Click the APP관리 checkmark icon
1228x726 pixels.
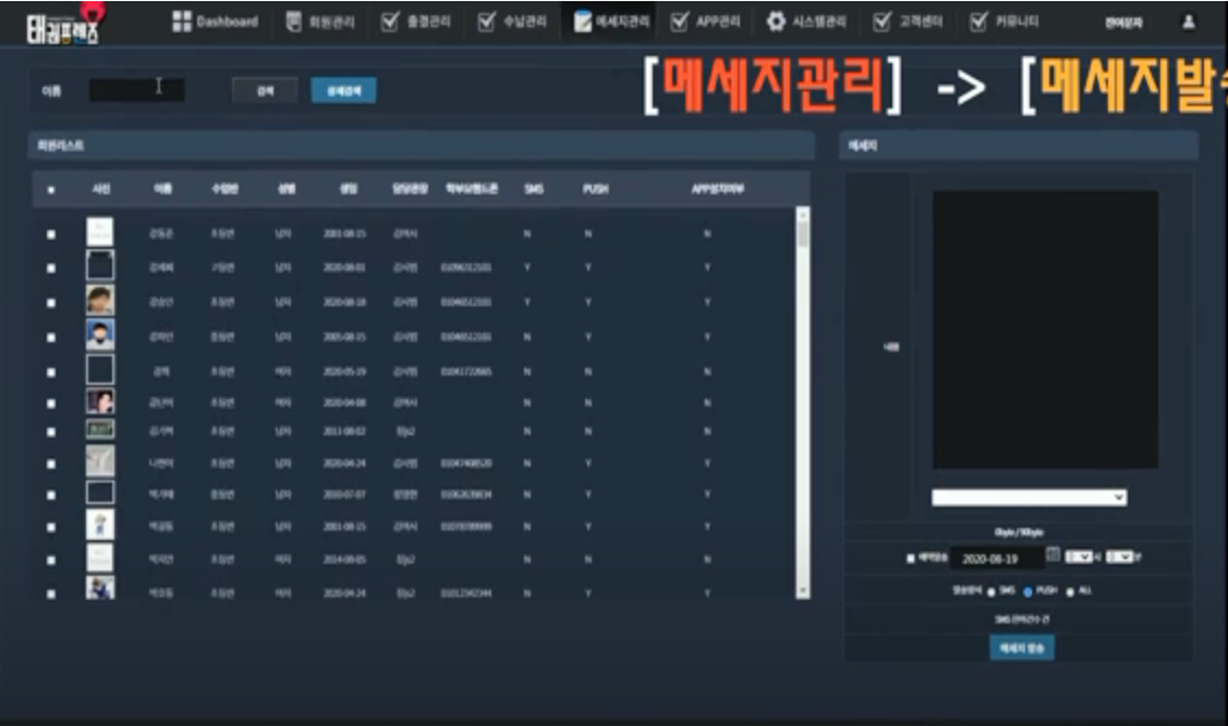point(680,21)
